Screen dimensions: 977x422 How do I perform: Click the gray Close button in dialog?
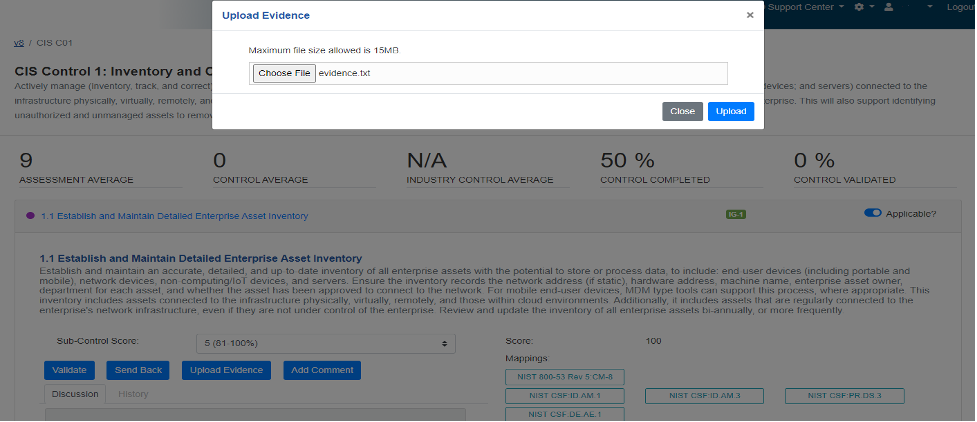pyautogui.click(x=682, y=111)
